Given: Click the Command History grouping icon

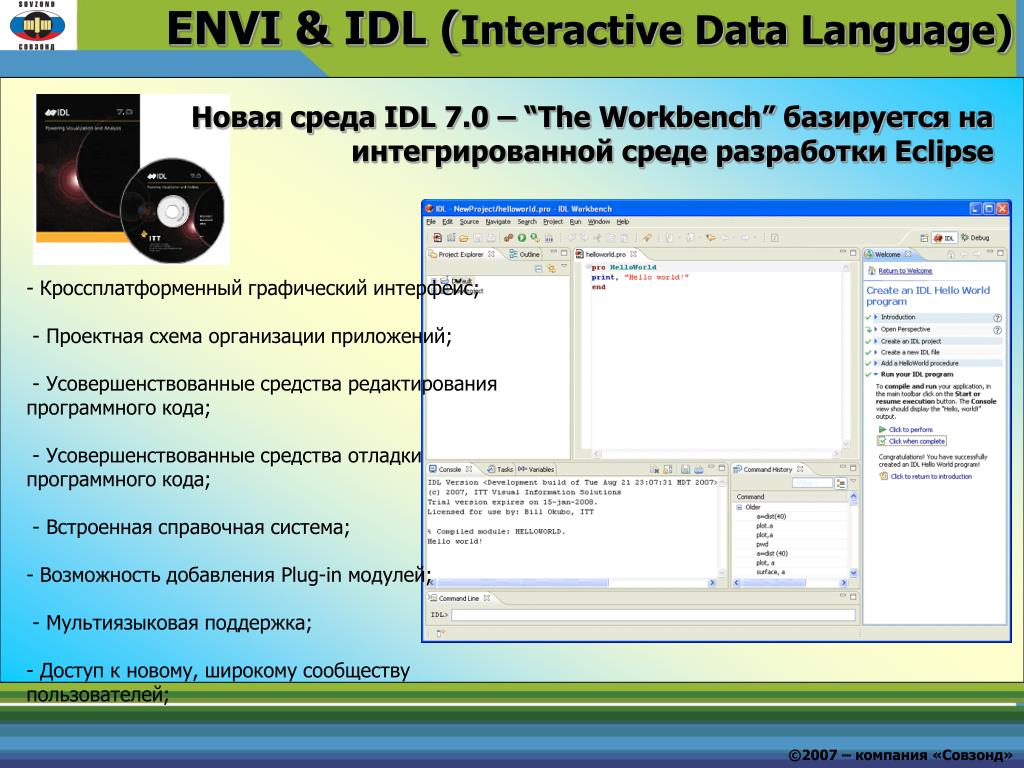Looking at the screenshot, I should coord(840,483).
